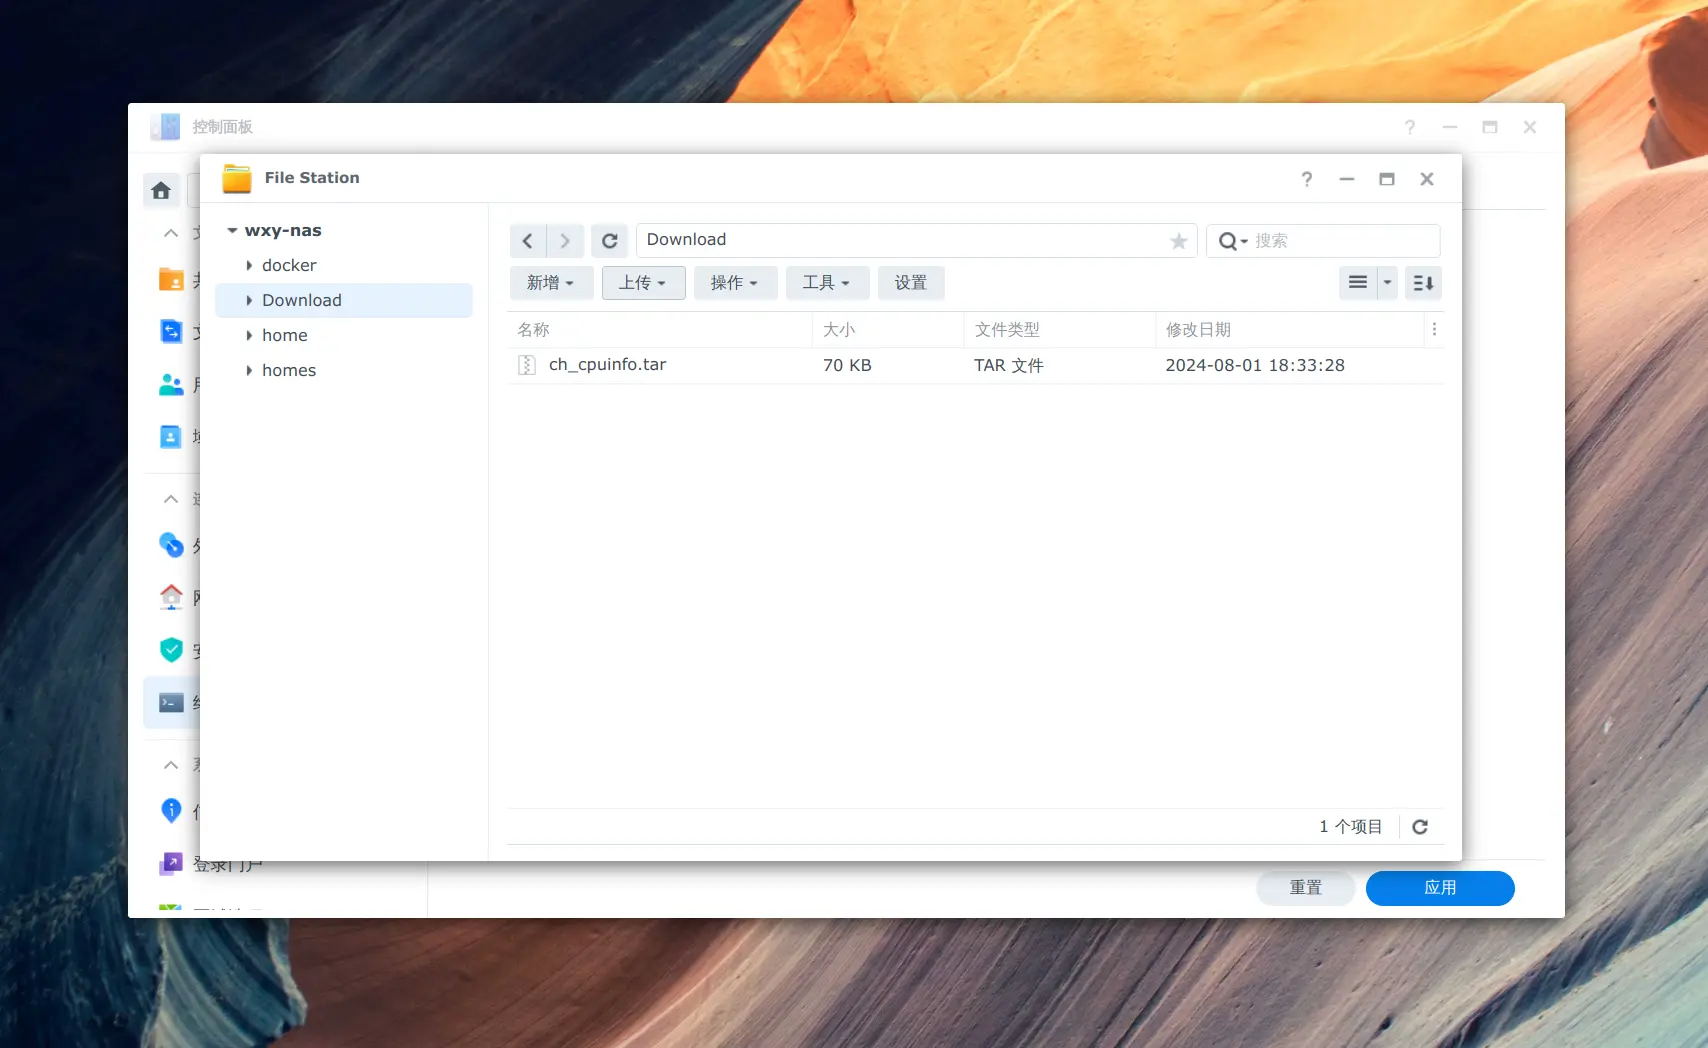The height and width of the screenshot is (1048, 1708).
Task: Click the 设置 (Settings) button
Action: tap(910, 283)
